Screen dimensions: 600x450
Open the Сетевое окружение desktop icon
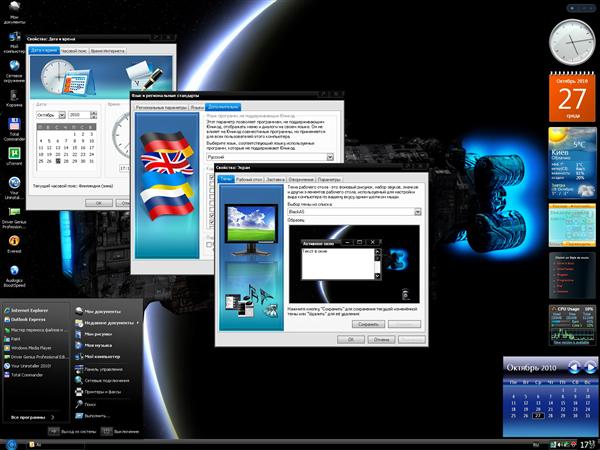(x=14, y=72)
